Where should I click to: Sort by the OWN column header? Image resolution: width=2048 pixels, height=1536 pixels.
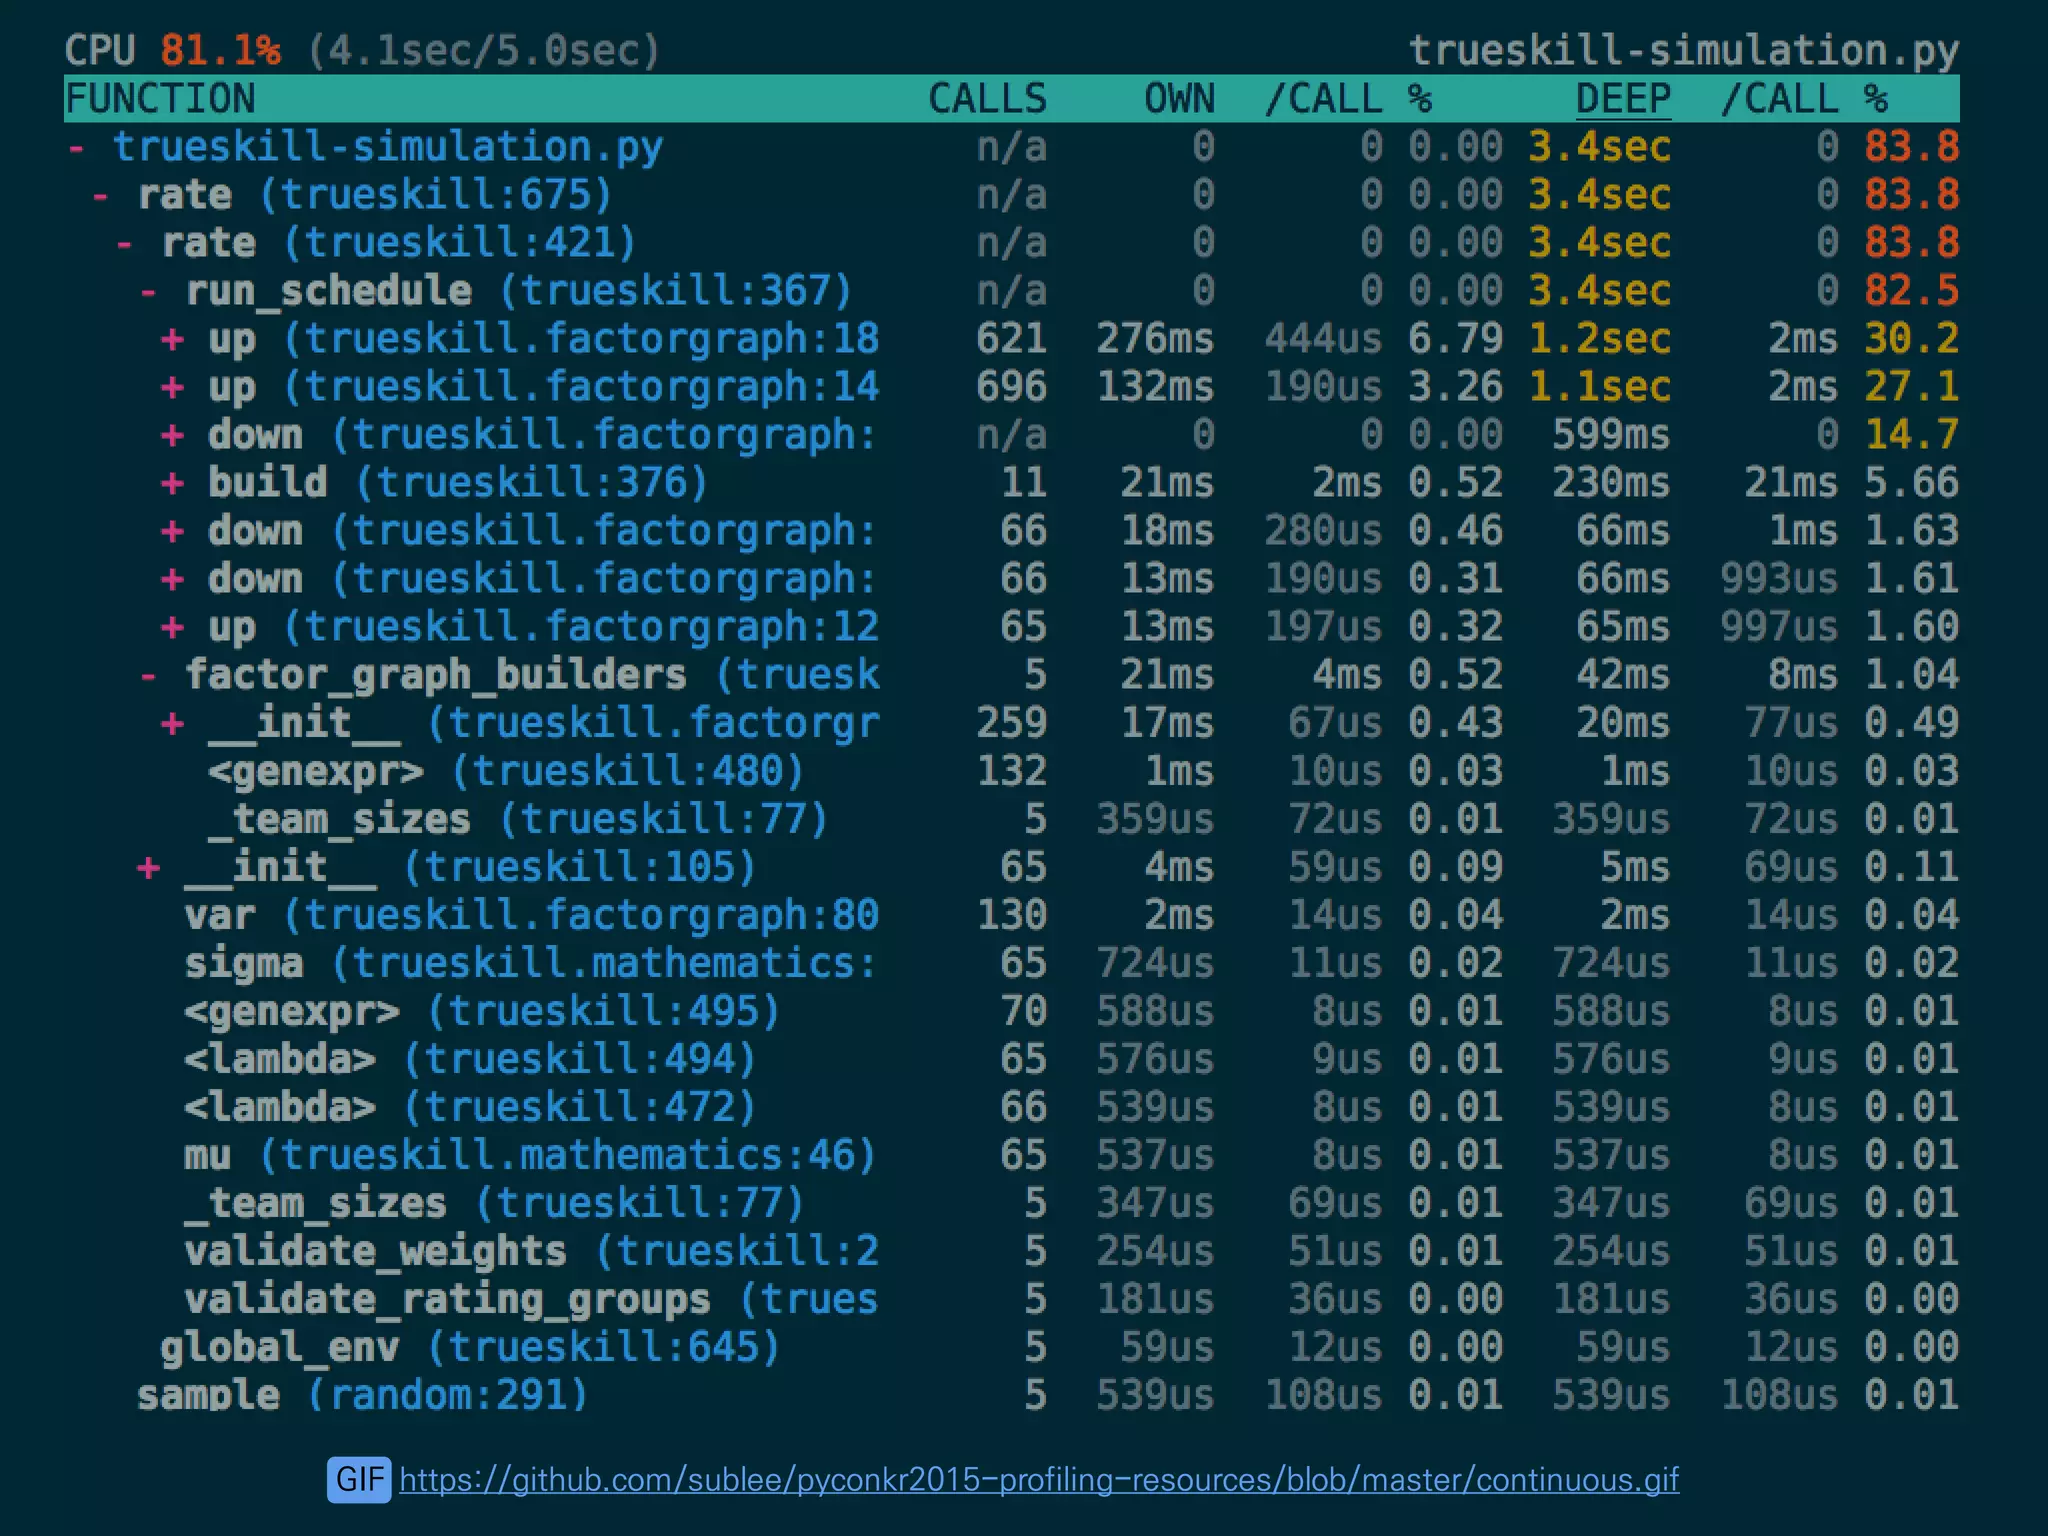pos(1180,99)
